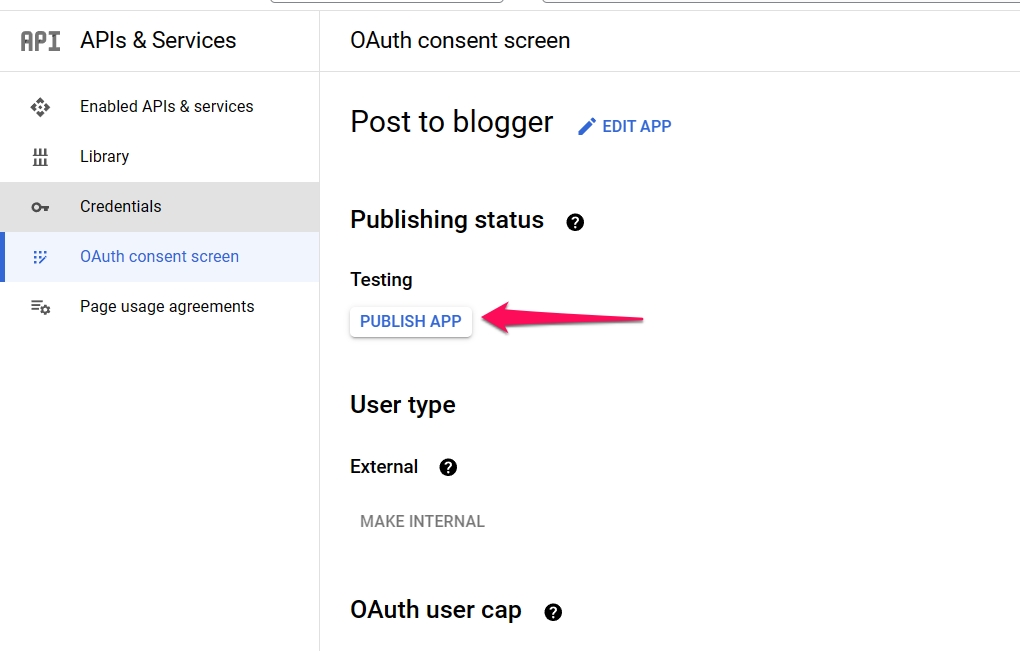Click the API logo icon
Viewport: 1020px width, 651px height.
(40, 41)
